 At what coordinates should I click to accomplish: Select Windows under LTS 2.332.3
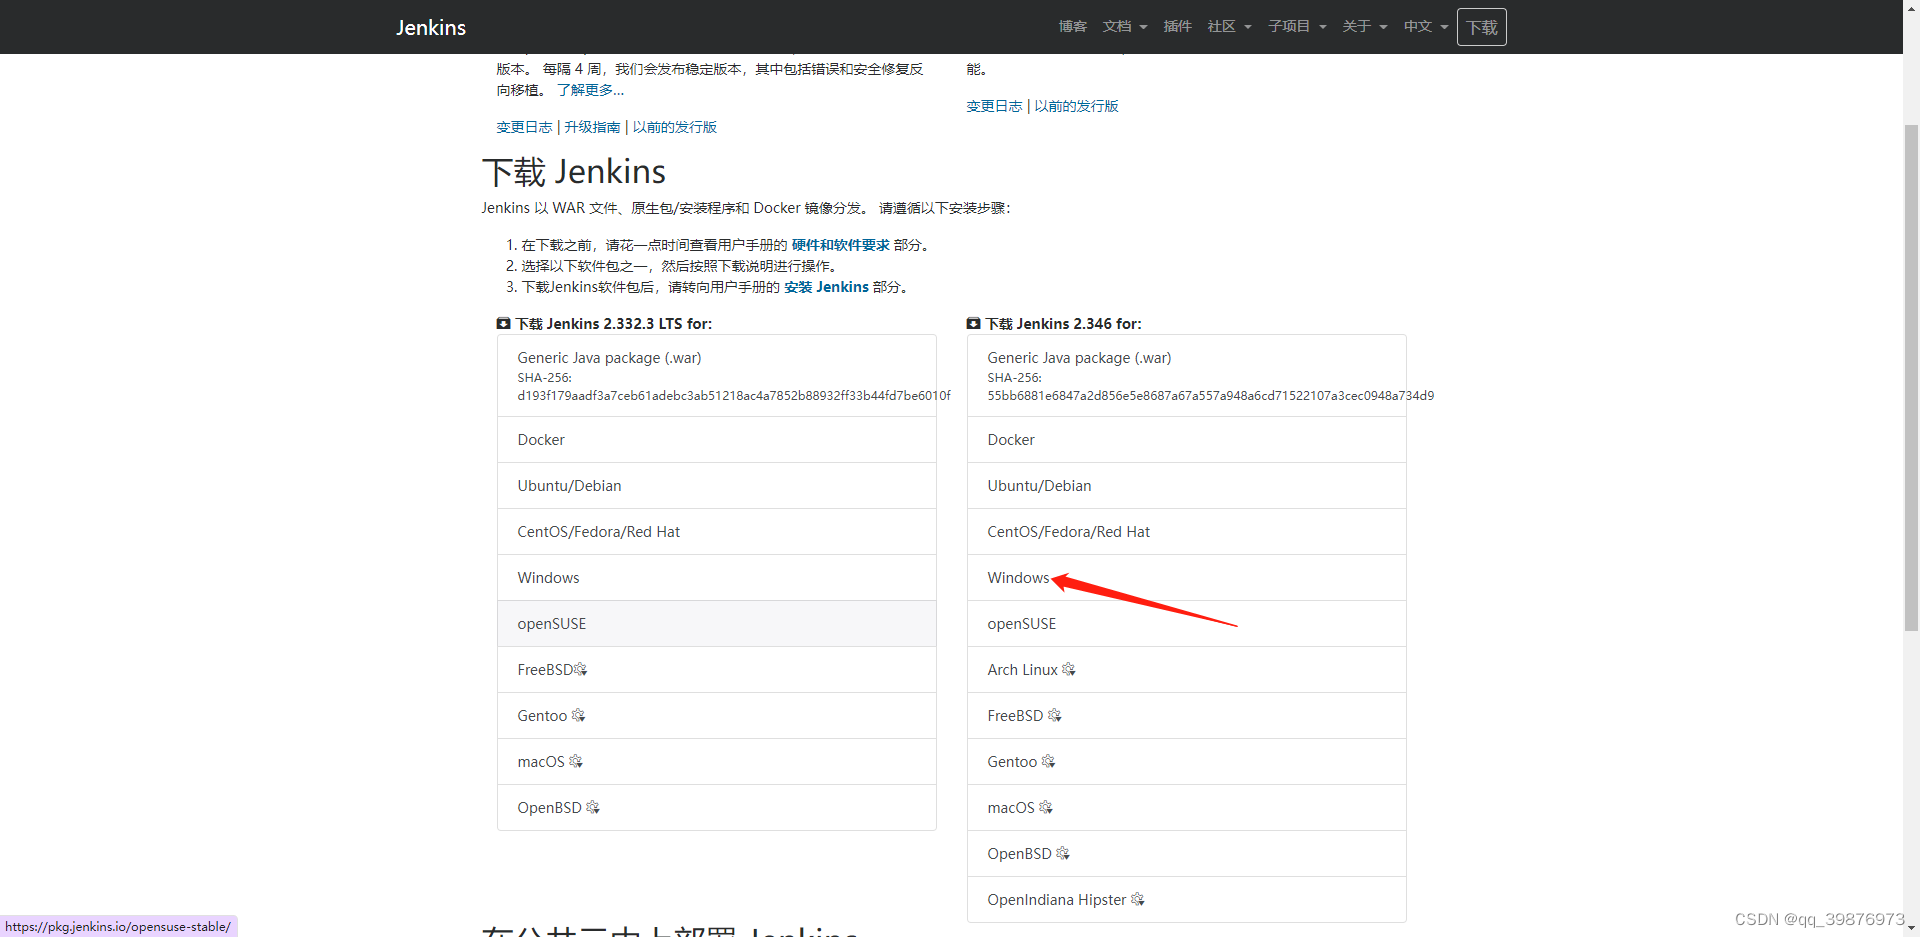(x=717, y=578)
